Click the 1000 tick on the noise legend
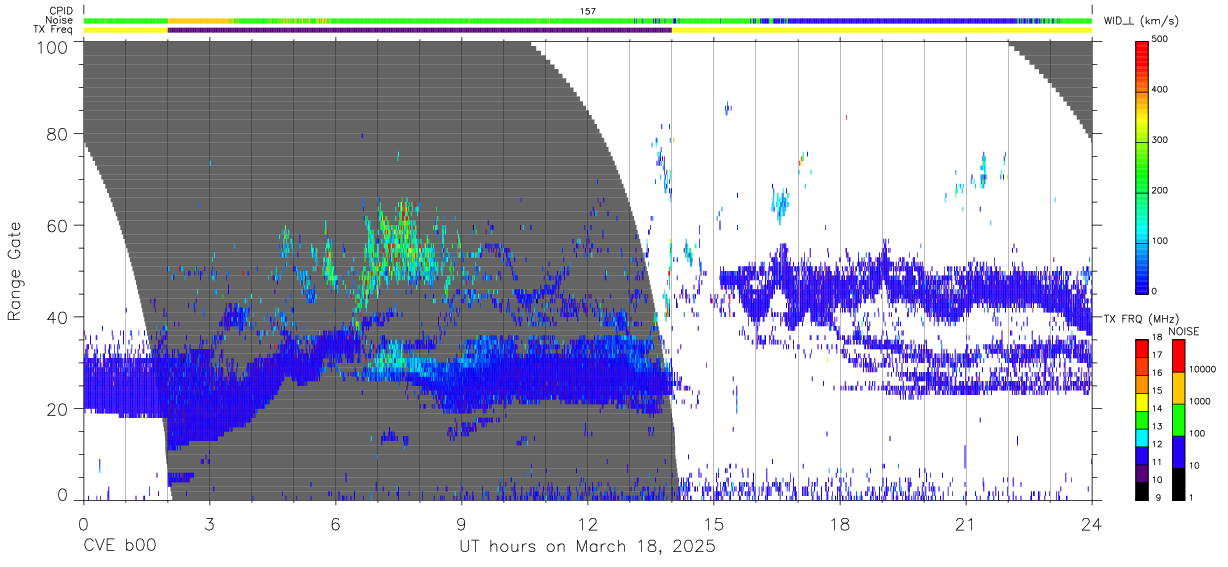The height and width of the screenshot is (567, 1228). (1198, 401)
